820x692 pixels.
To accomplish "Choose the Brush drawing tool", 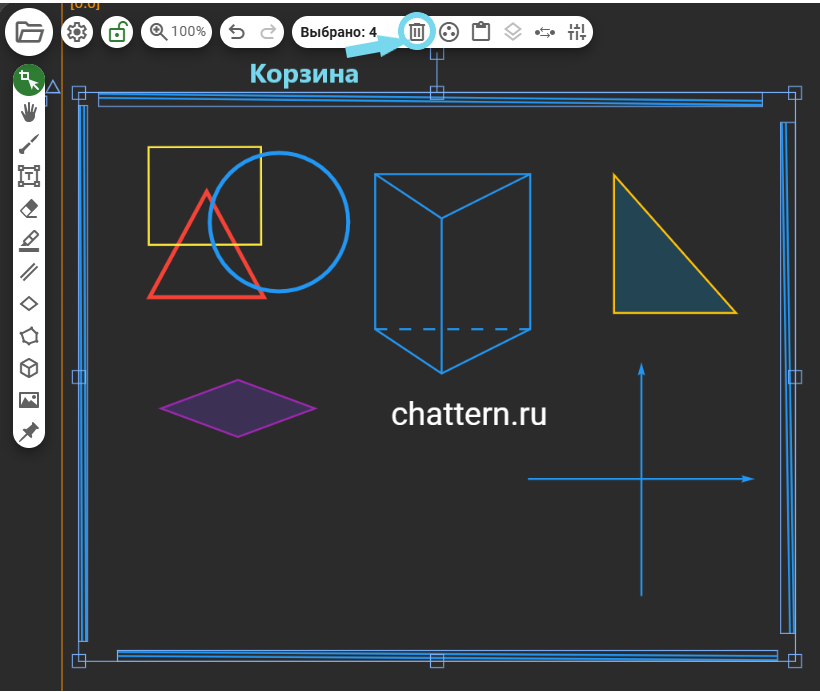I will point(29,144).
